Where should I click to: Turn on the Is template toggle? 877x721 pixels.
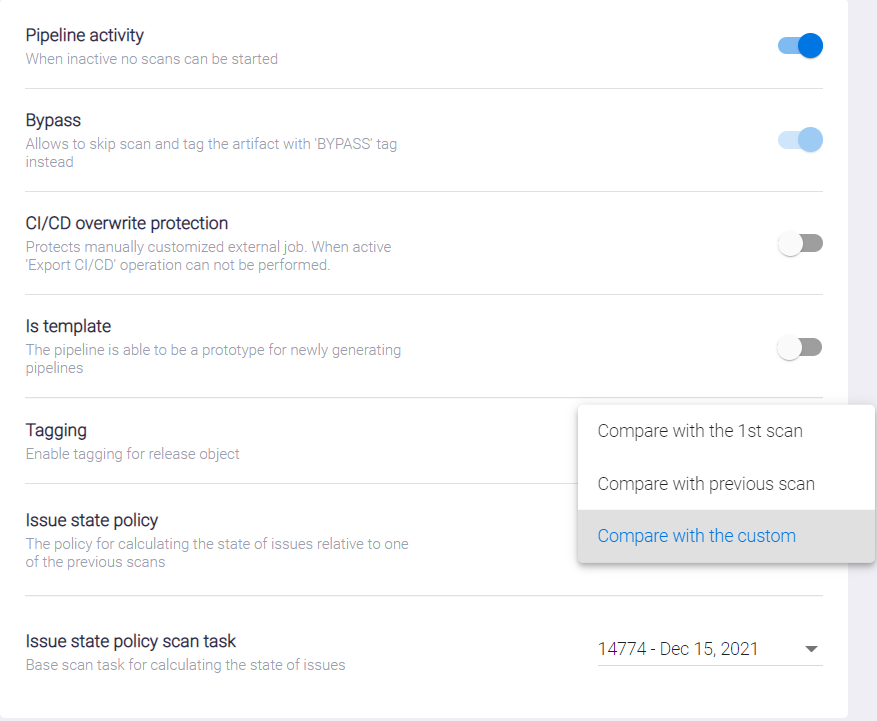coord(800,347)
